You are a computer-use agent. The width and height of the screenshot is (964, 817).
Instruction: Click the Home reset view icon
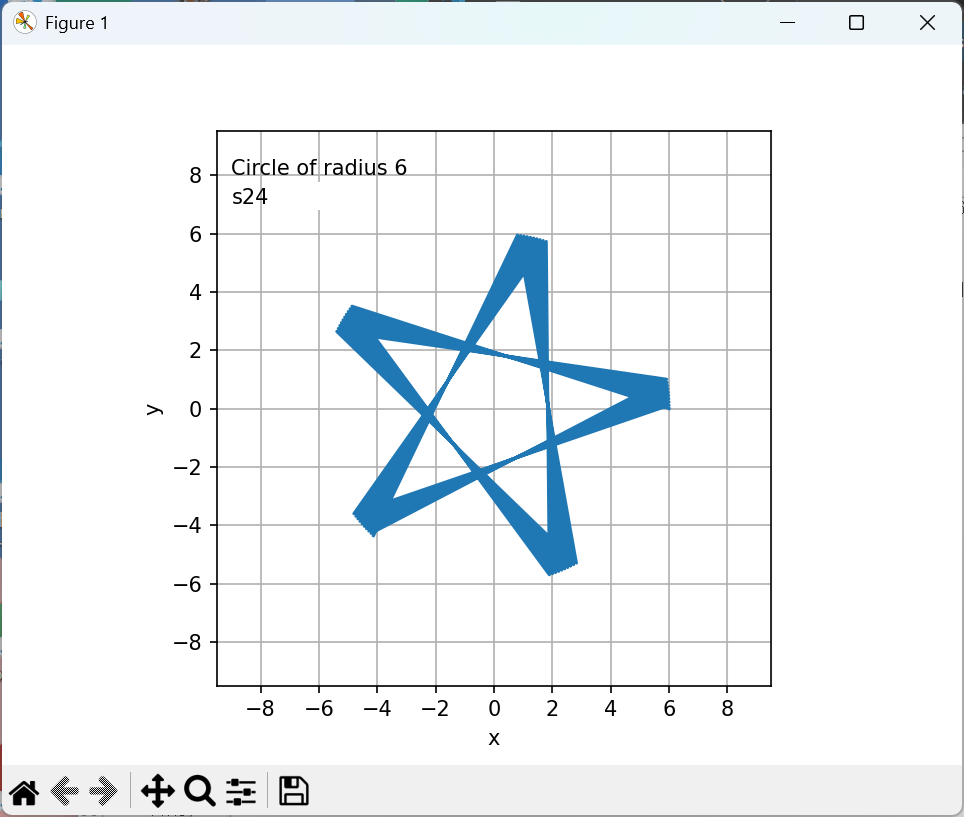[25, 791]
